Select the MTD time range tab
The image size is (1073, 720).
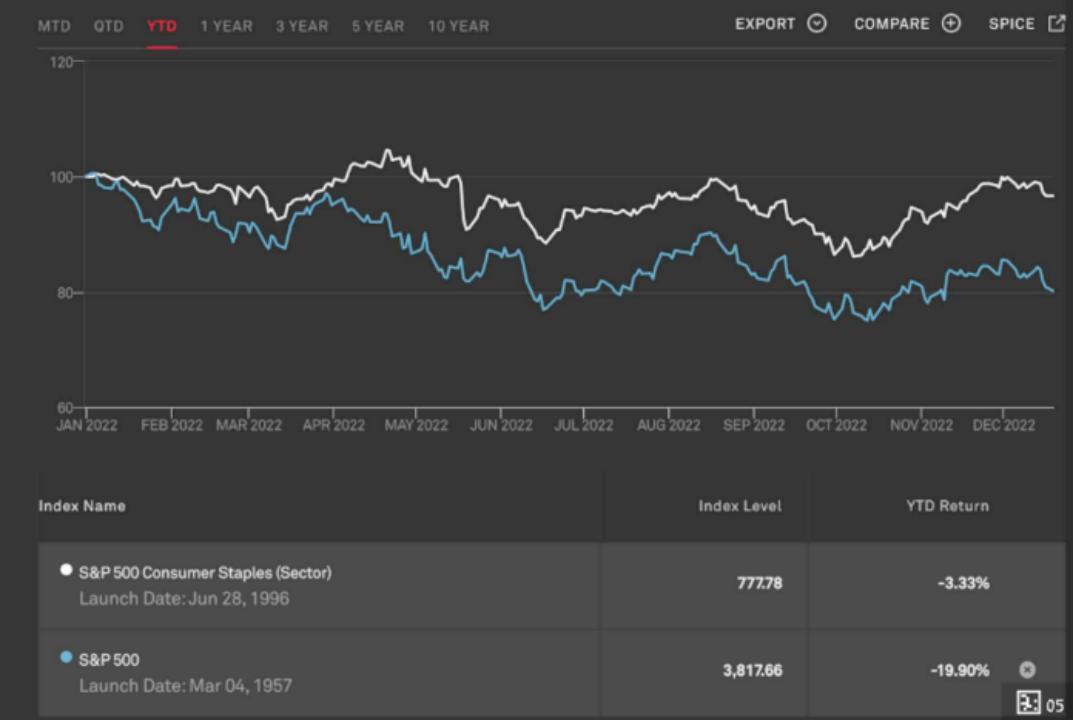[54, 26]
